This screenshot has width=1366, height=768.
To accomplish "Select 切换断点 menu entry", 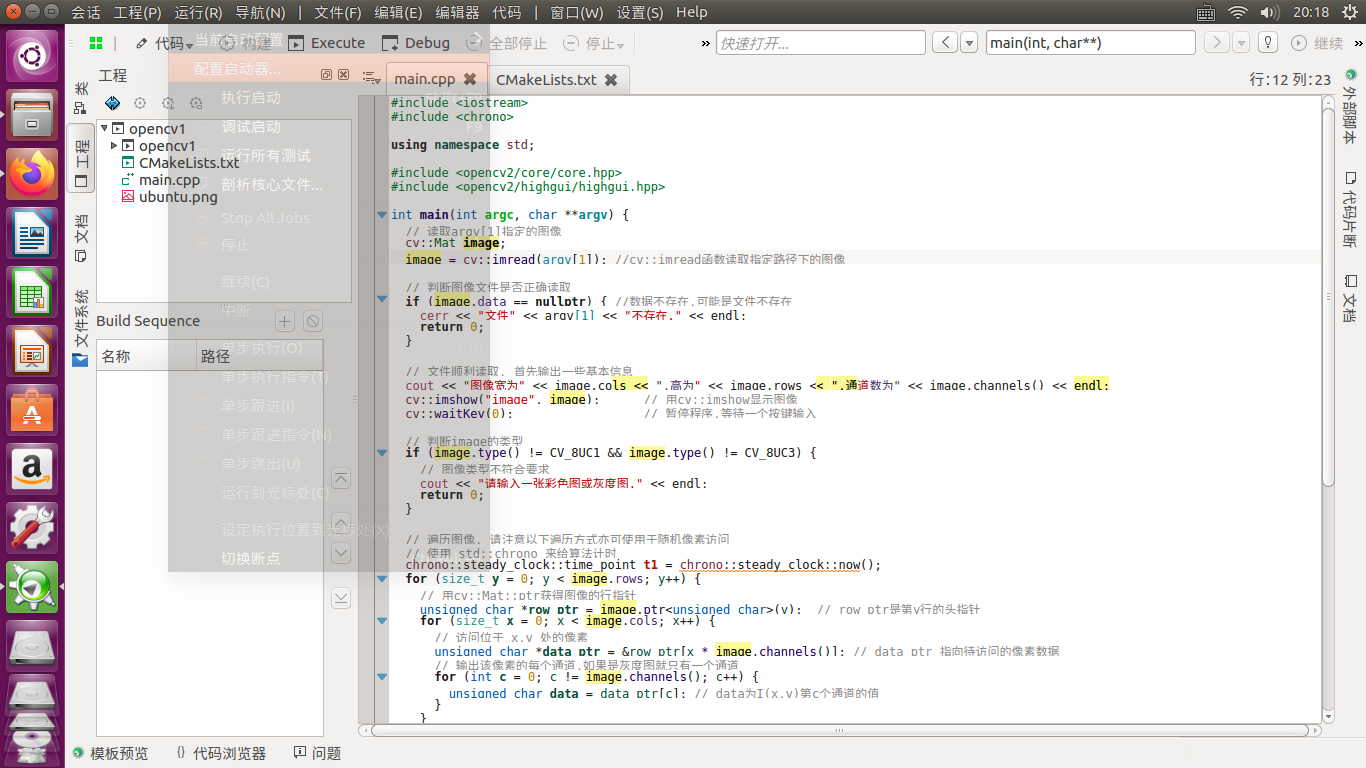I will pos(250,558).
